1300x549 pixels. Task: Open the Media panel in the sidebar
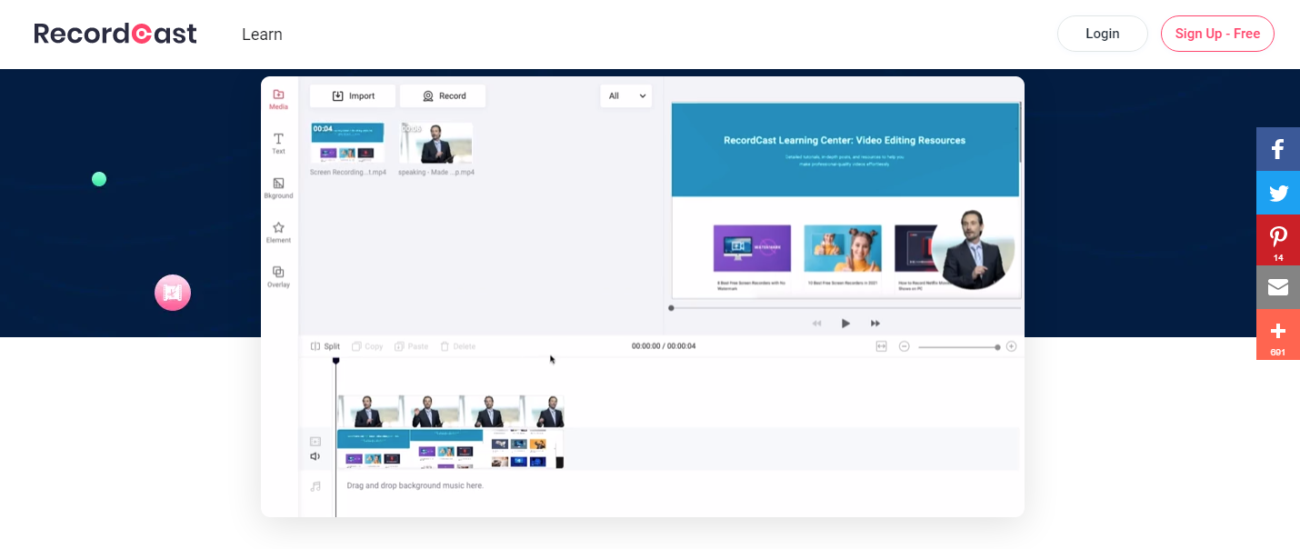click(x=278, y=99)
